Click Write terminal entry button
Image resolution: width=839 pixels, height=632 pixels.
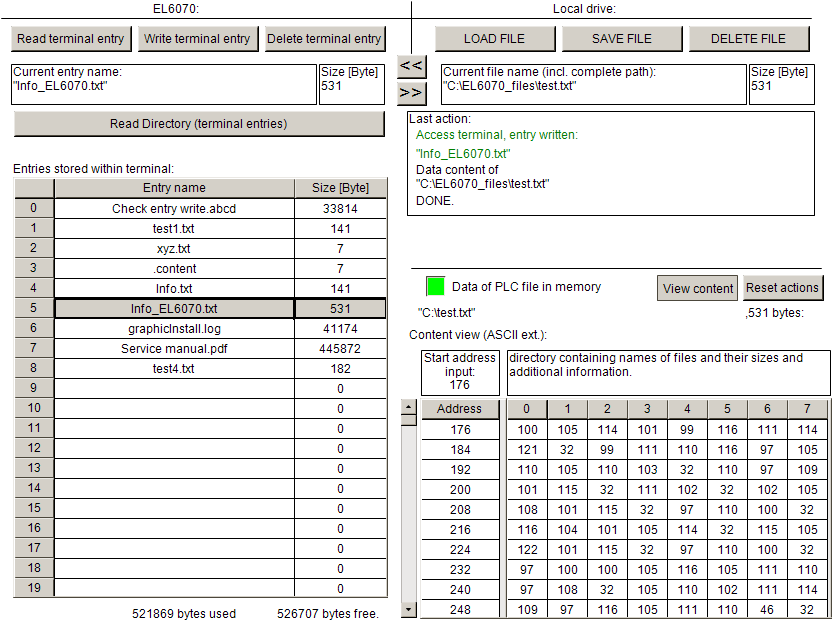(x=197, y=39)
